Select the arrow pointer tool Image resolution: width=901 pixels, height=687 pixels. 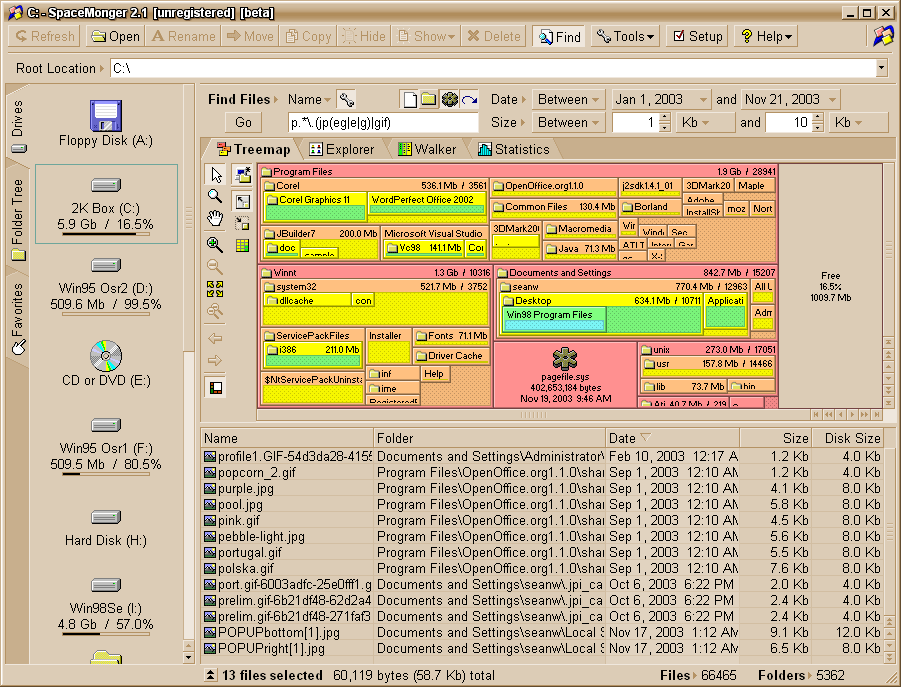(x=216, y=174)
